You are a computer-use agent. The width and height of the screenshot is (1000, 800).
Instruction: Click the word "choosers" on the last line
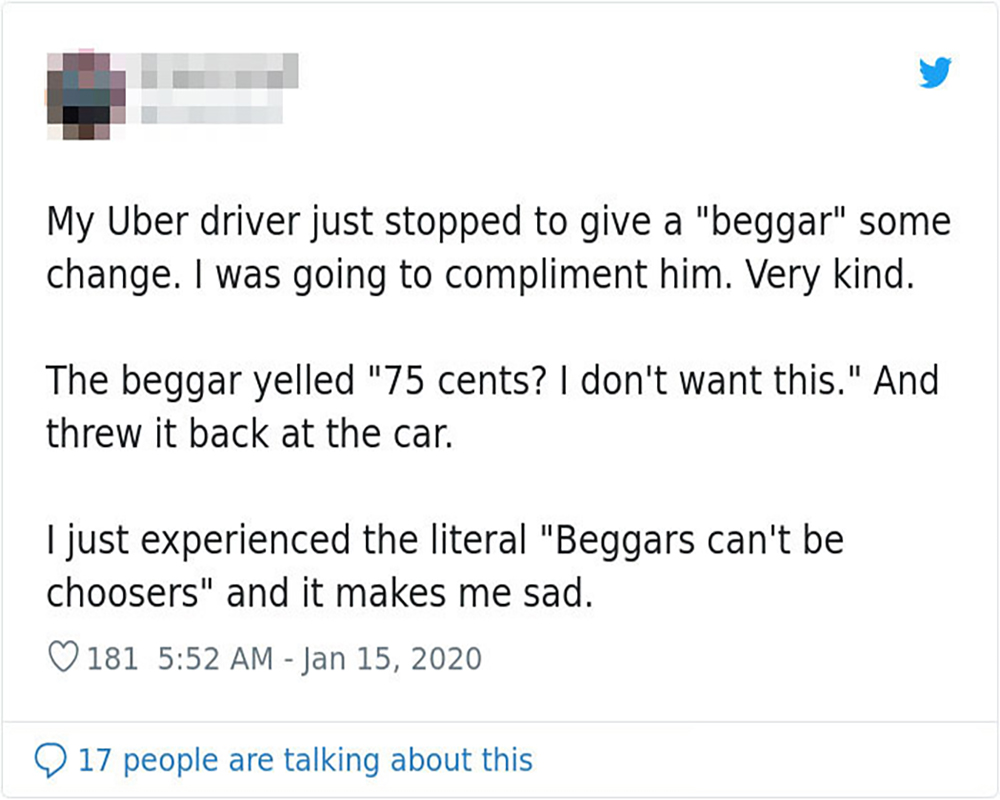pyautogui.click(x=121, y=594)
